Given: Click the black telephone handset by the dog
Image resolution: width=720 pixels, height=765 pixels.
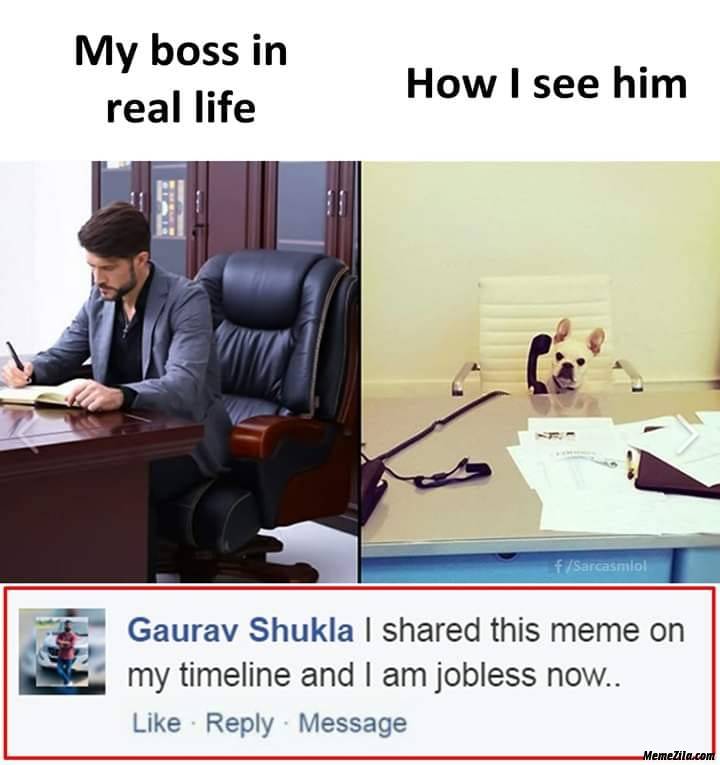Looking at the screenshot, I should point(539,362).
